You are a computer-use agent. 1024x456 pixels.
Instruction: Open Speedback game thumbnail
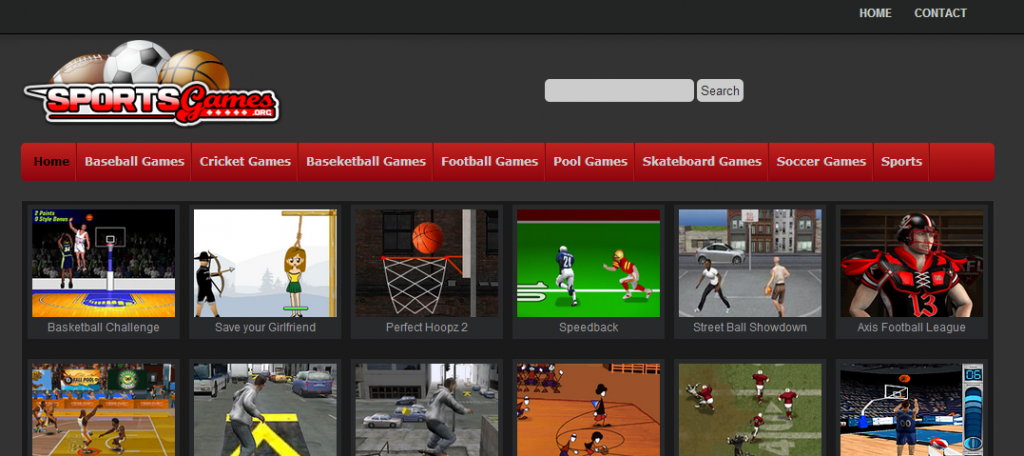(588, 263)
